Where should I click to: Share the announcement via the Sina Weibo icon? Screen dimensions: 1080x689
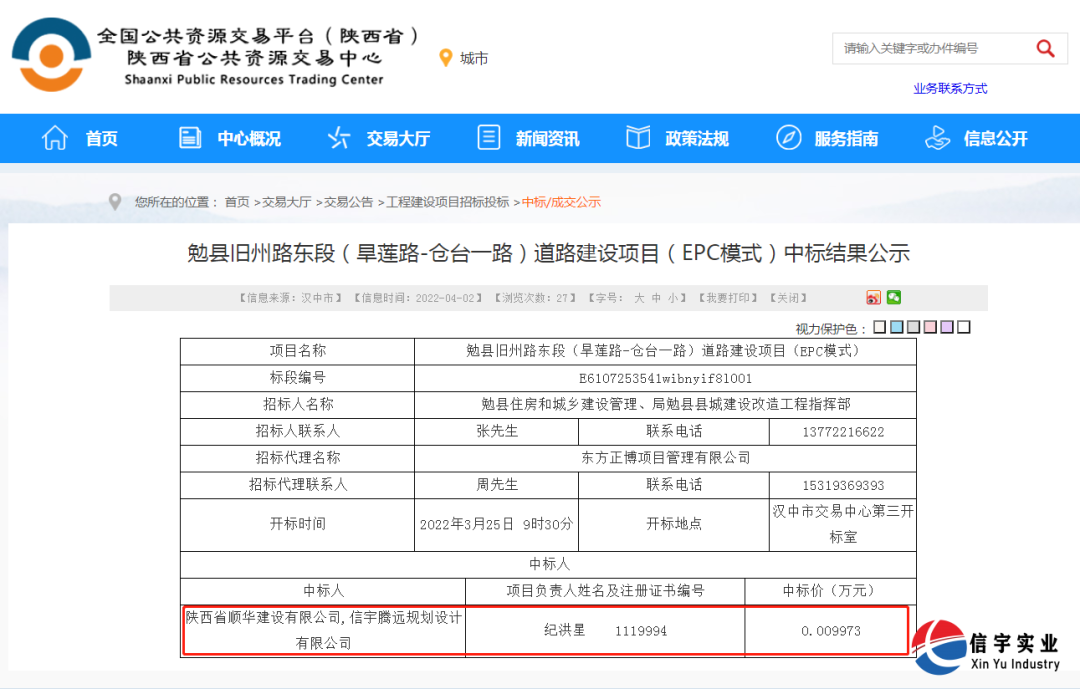(x=873, y=297)
